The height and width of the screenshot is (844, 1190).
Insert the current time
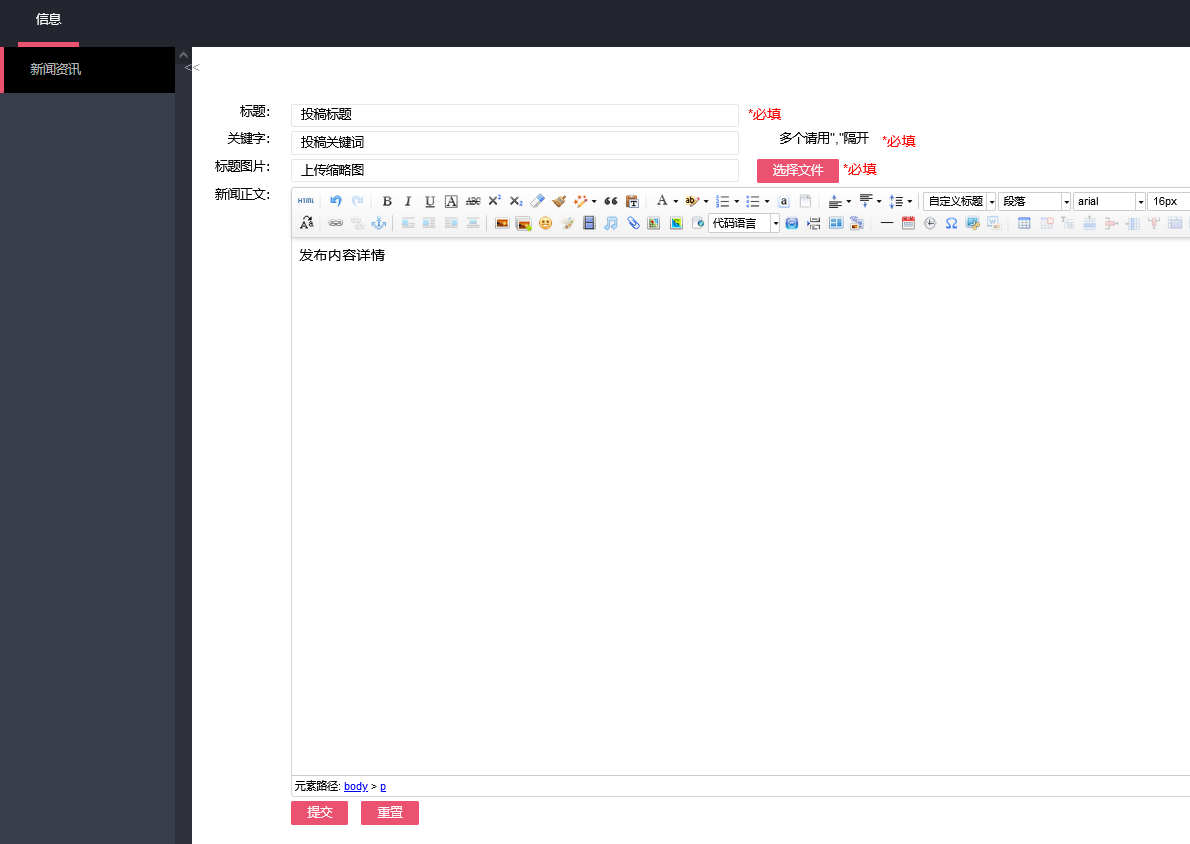click(930, 223)
